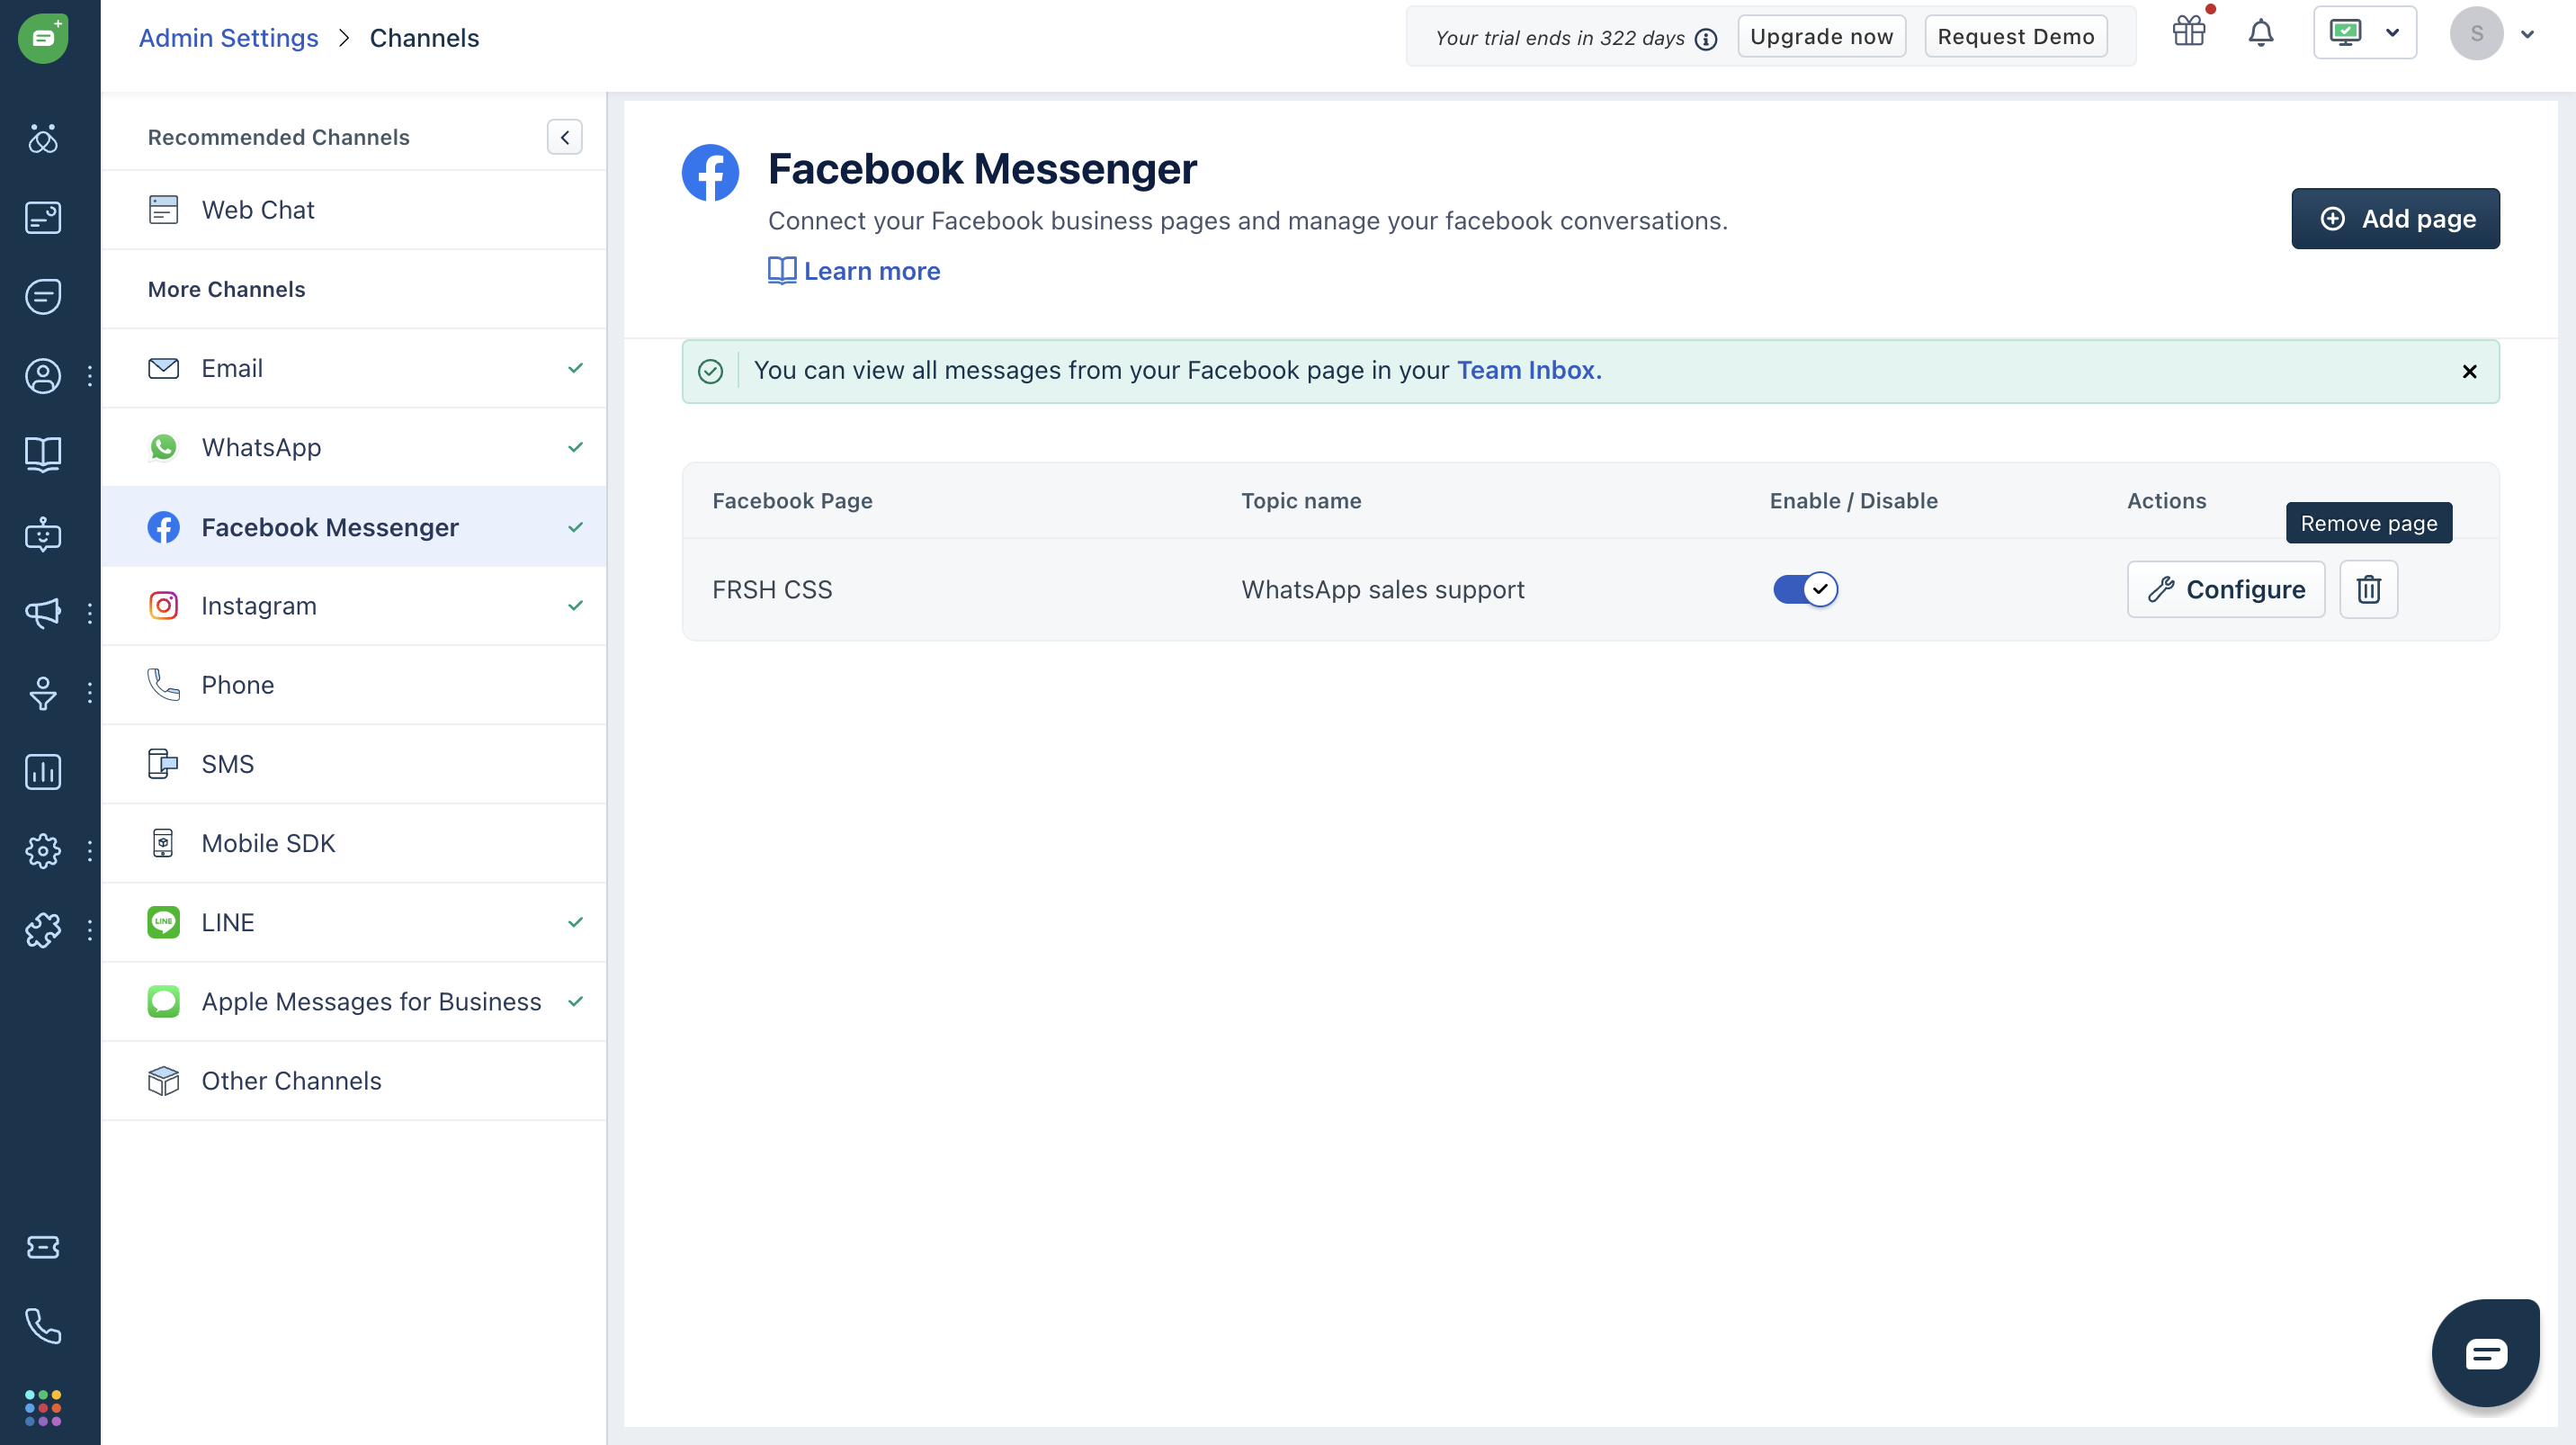2576x1445 pixels.
Task: Click the Add page button
Action: click(2395, 218)
